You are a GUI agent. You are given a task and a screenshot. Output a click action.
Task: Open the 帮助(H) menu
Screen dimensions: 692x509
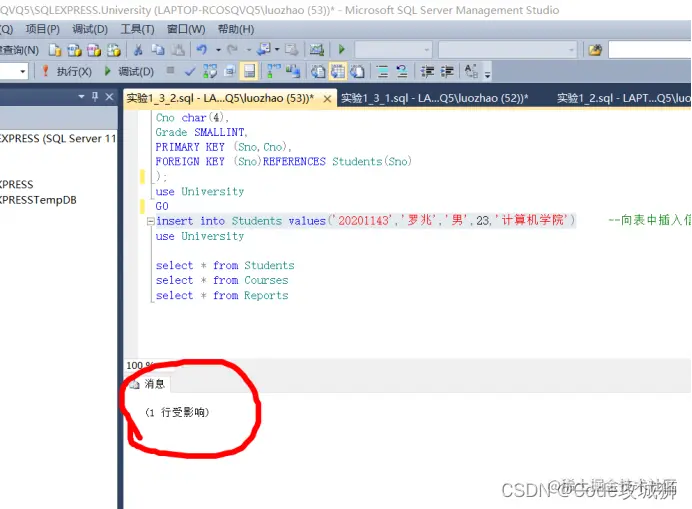click(236, 29)
